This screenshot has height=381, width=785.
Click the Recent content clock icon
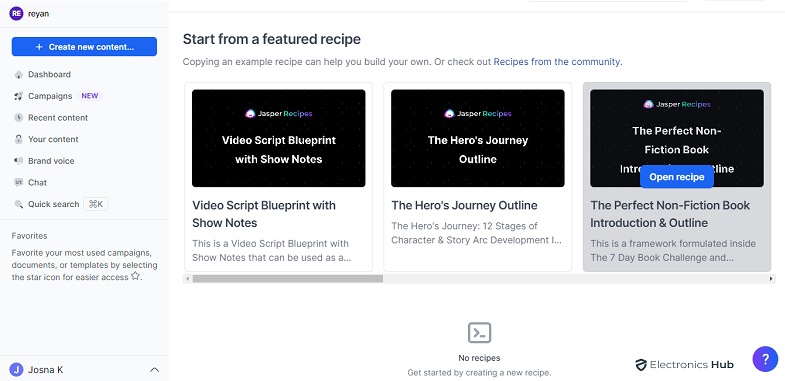pyautogui.click(x=19, y=118)
